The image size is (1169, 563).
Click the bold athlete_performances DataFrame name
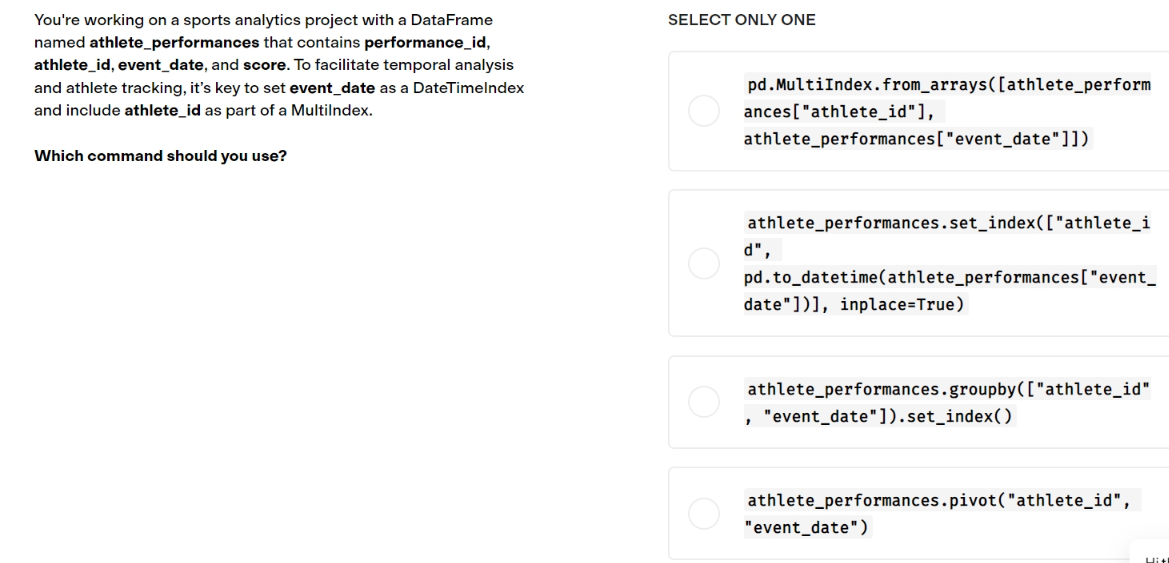pos(174,43)
